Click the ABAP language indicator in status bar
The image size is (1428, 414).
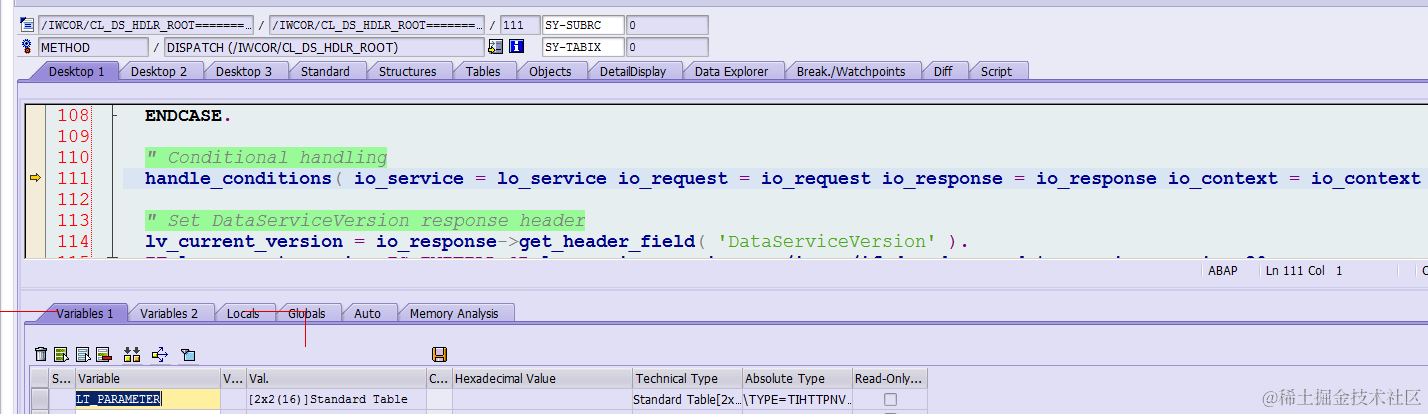(x=1224, y=271)
